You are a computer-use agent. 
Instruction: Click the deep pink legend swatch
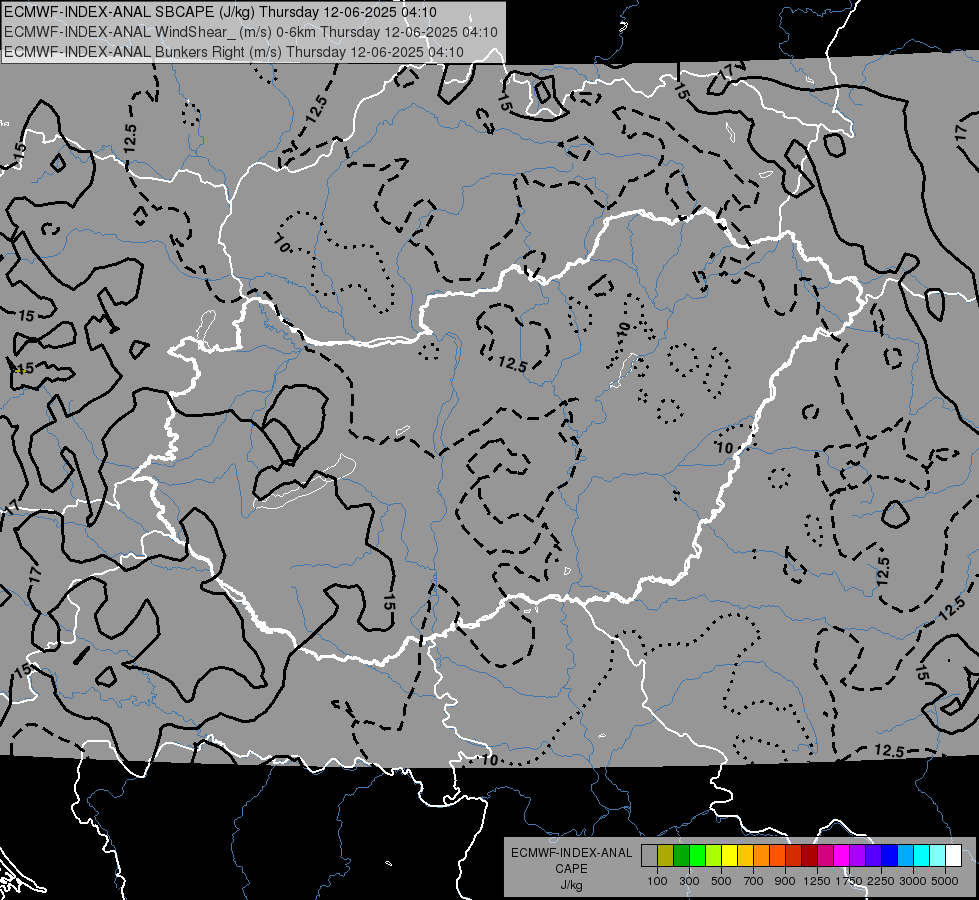pyautogui.click(x=825, y=856)
